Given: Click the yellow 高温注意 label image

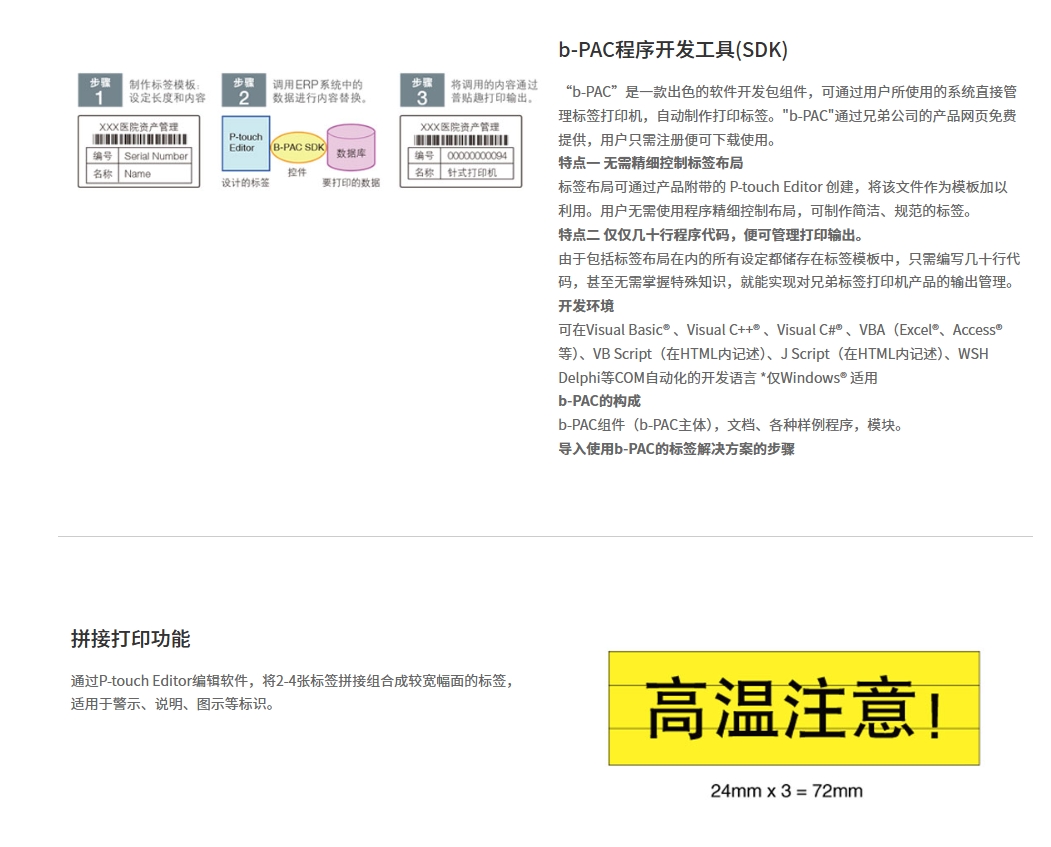Looking at the screenshot, I should [x=794, y=708].
